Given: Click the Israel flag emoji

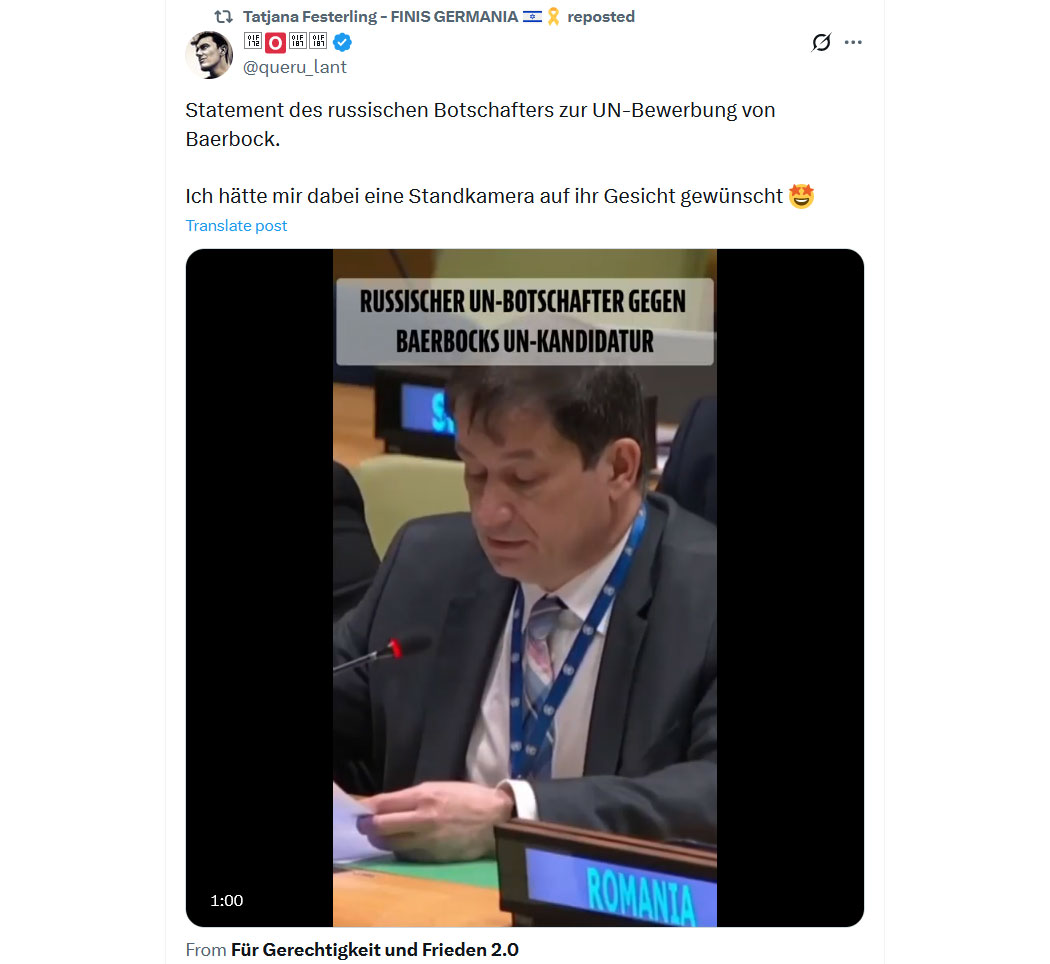Looking at the screenshot, I should point(532,17).
